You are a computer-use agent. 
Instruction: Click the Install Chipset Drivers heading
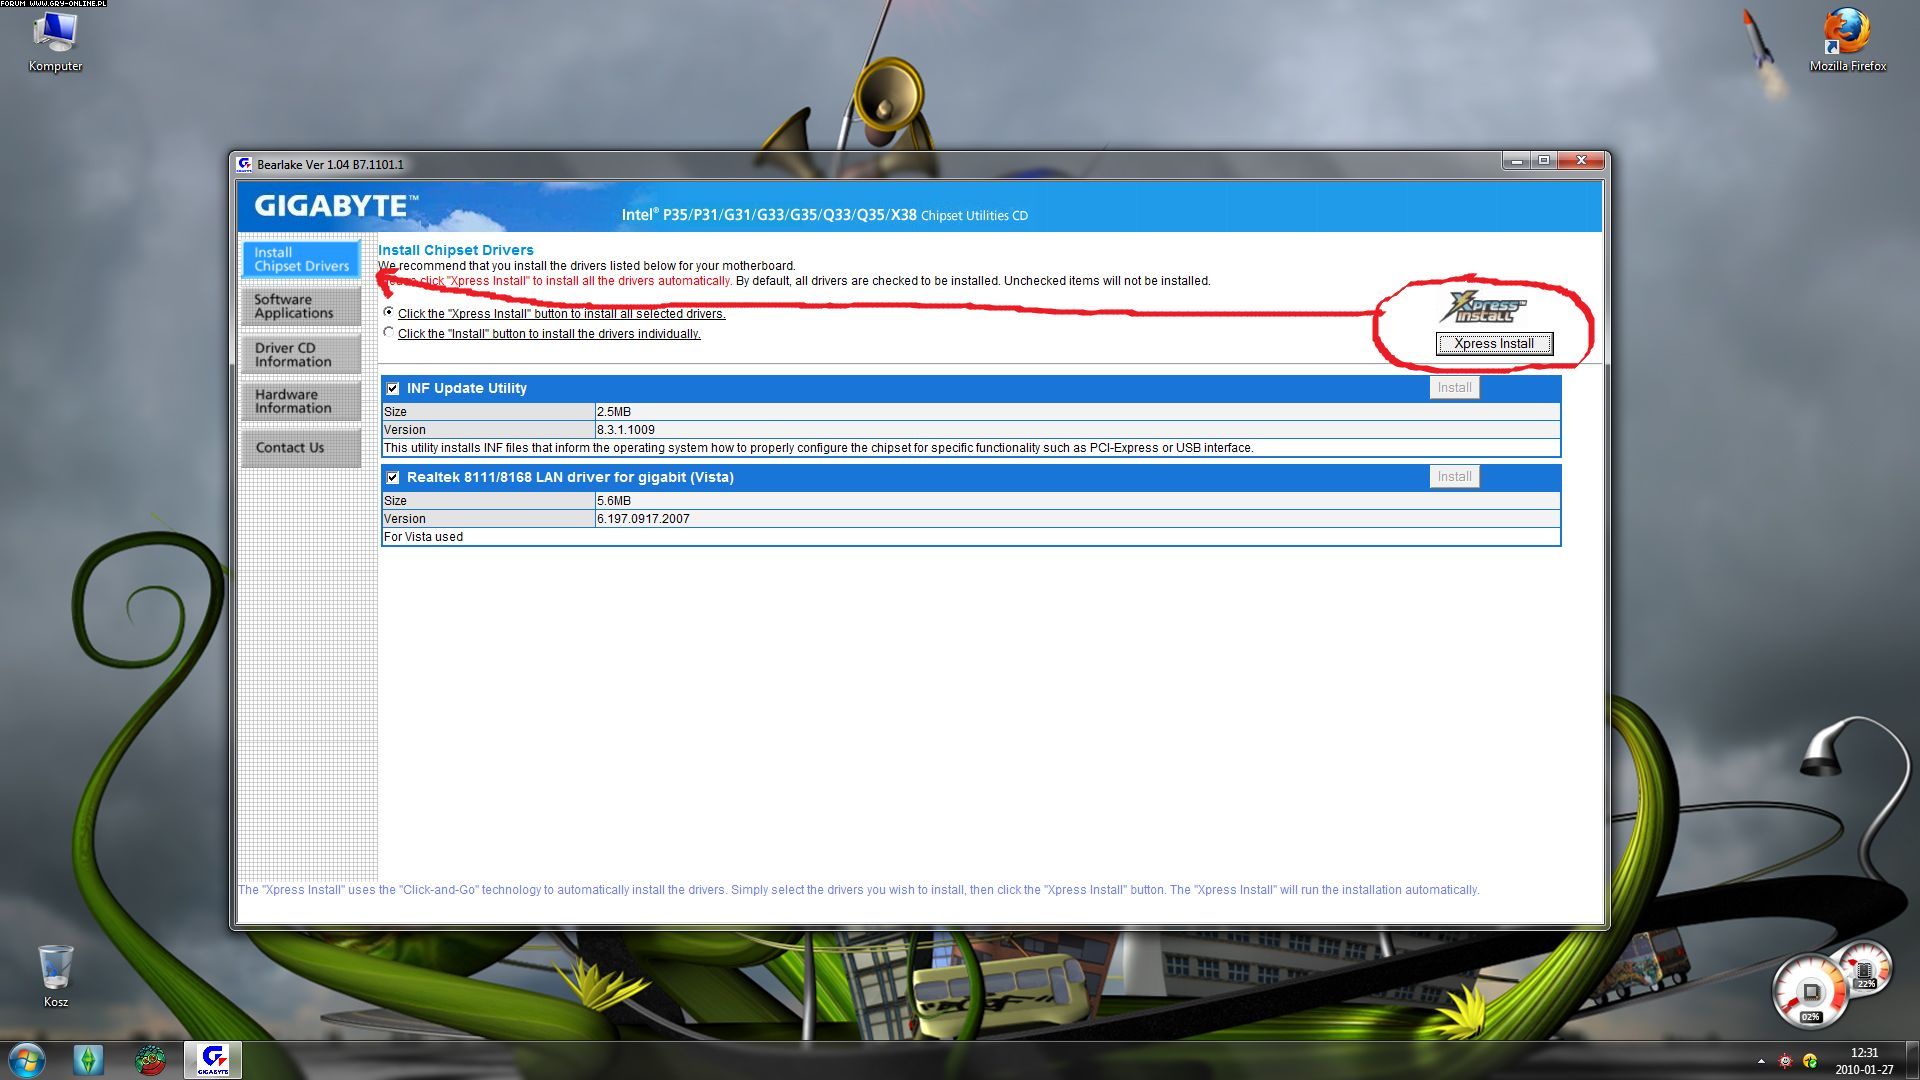[x=456, y=250]
